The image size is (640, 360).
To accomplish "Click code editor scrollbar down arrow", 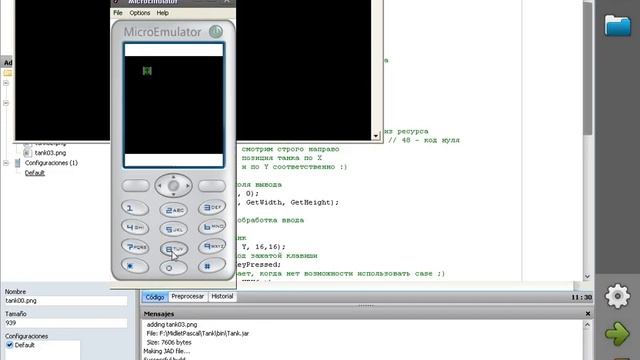I will click(x=587, y=276).
